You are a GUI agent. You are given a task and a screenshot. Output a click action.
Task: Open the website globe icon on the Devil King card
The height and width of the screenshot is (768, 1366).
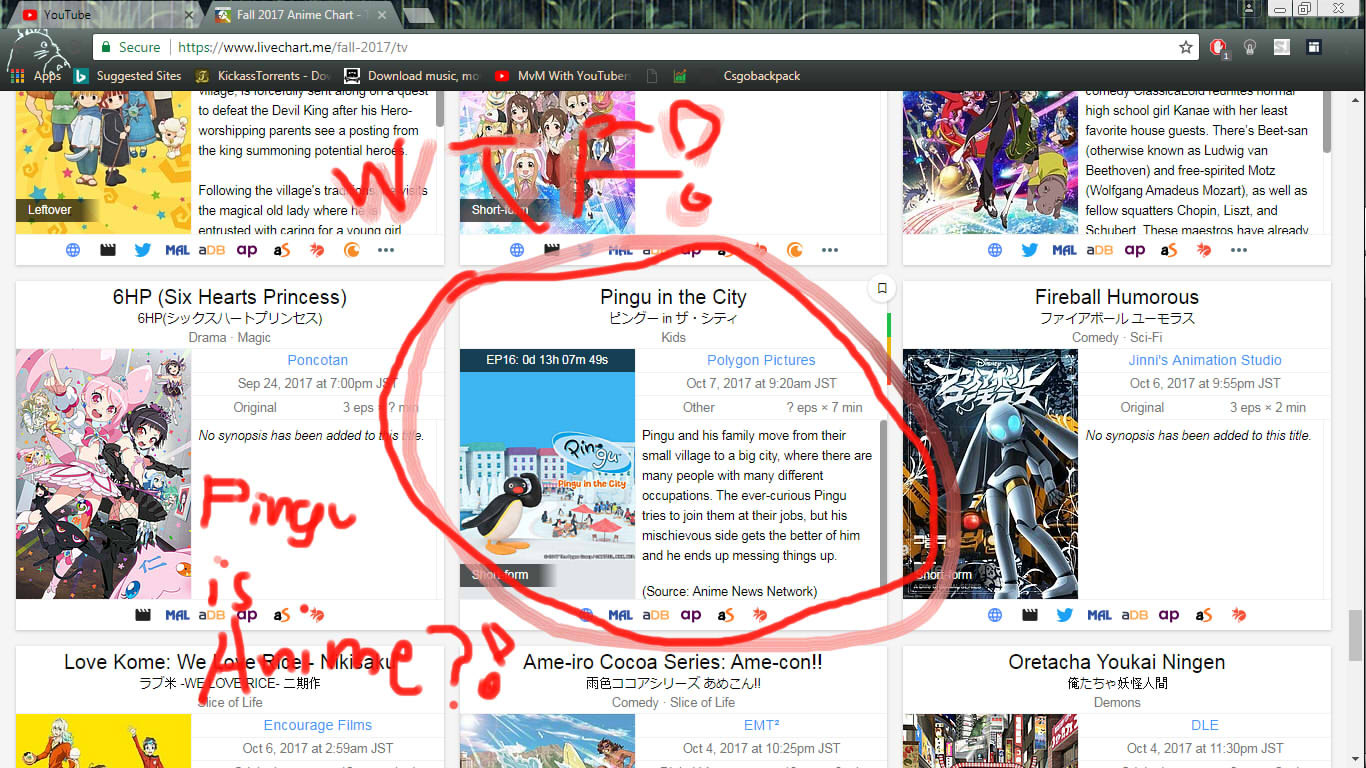(x=73, y=250)
